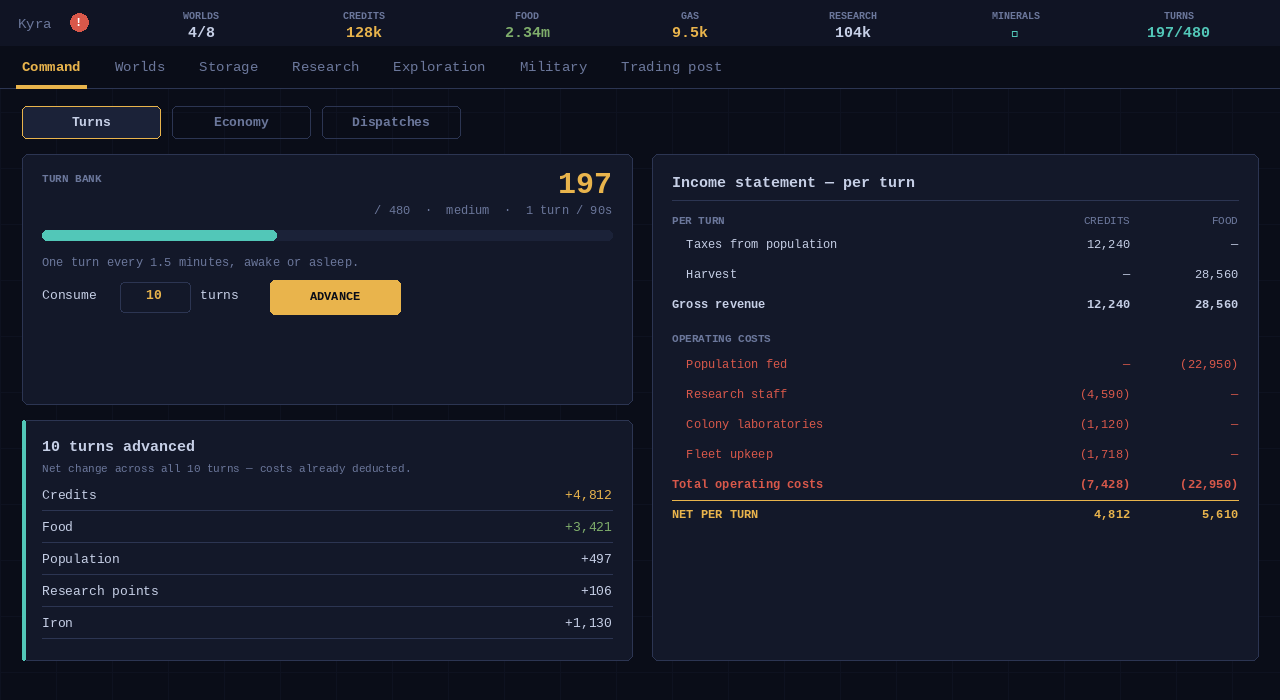
Task: Click the '10 turns advanced' heading
Action: [118, 447]
